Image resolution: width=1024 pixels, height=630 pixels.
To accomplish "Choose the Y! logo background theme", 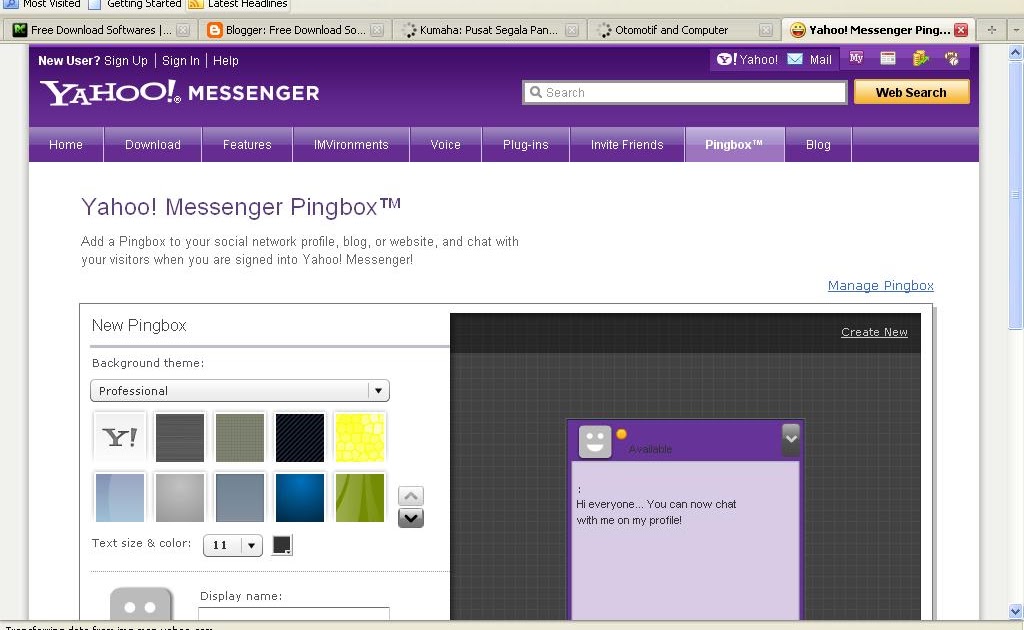I will 120,437.
